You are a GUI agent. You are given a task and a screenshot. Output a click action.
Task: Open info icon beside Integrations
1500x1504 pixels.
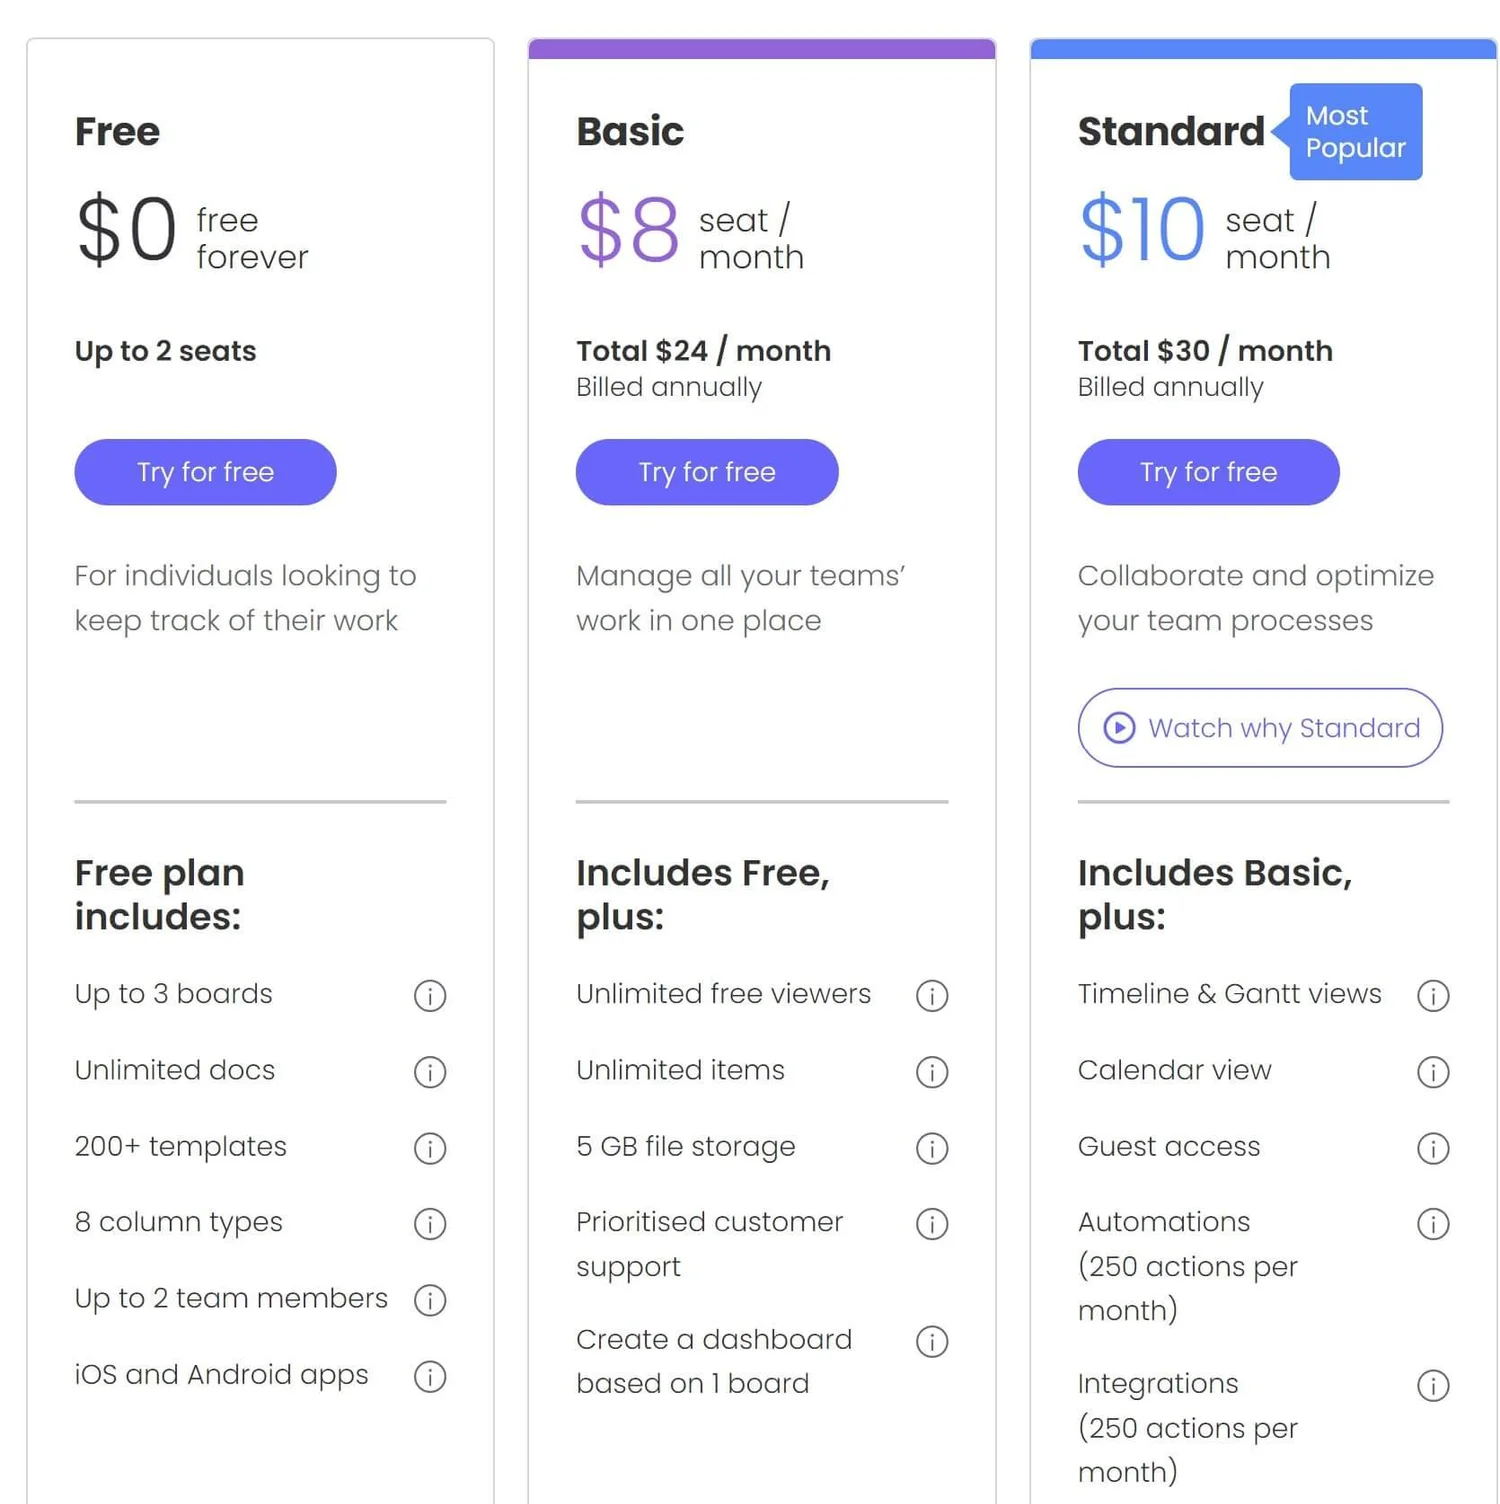1433,1386
